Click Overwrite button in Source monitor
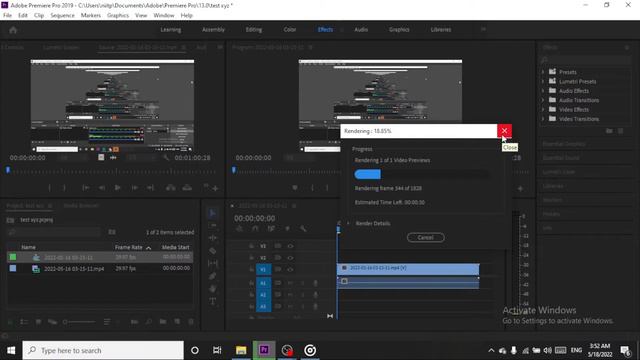This screenshot has height=360, width=640. [187, 188]
